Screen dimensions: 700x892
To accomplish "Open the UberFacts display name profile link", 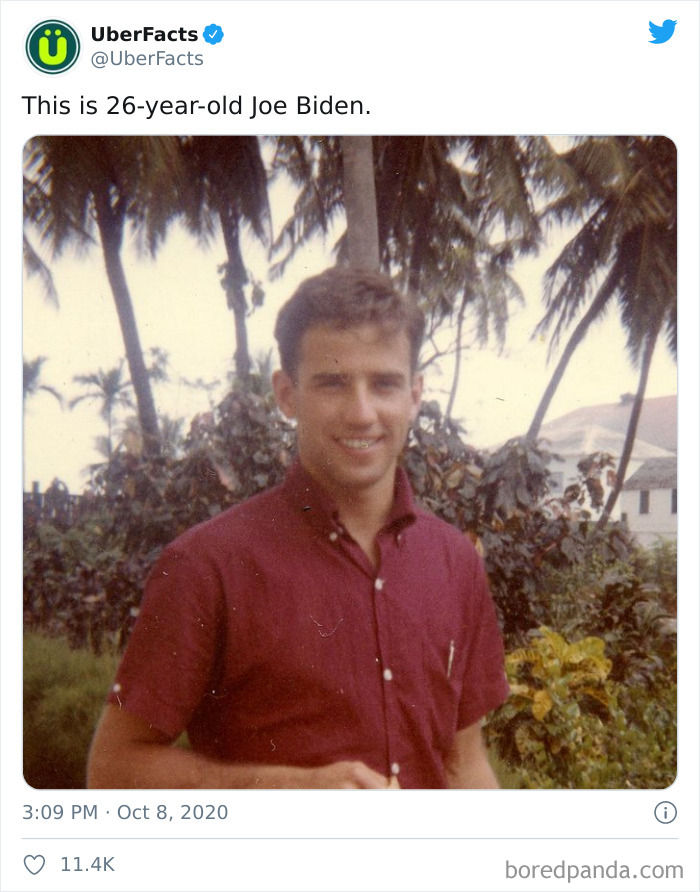I will pyautogui.click(x=145, y=35).
